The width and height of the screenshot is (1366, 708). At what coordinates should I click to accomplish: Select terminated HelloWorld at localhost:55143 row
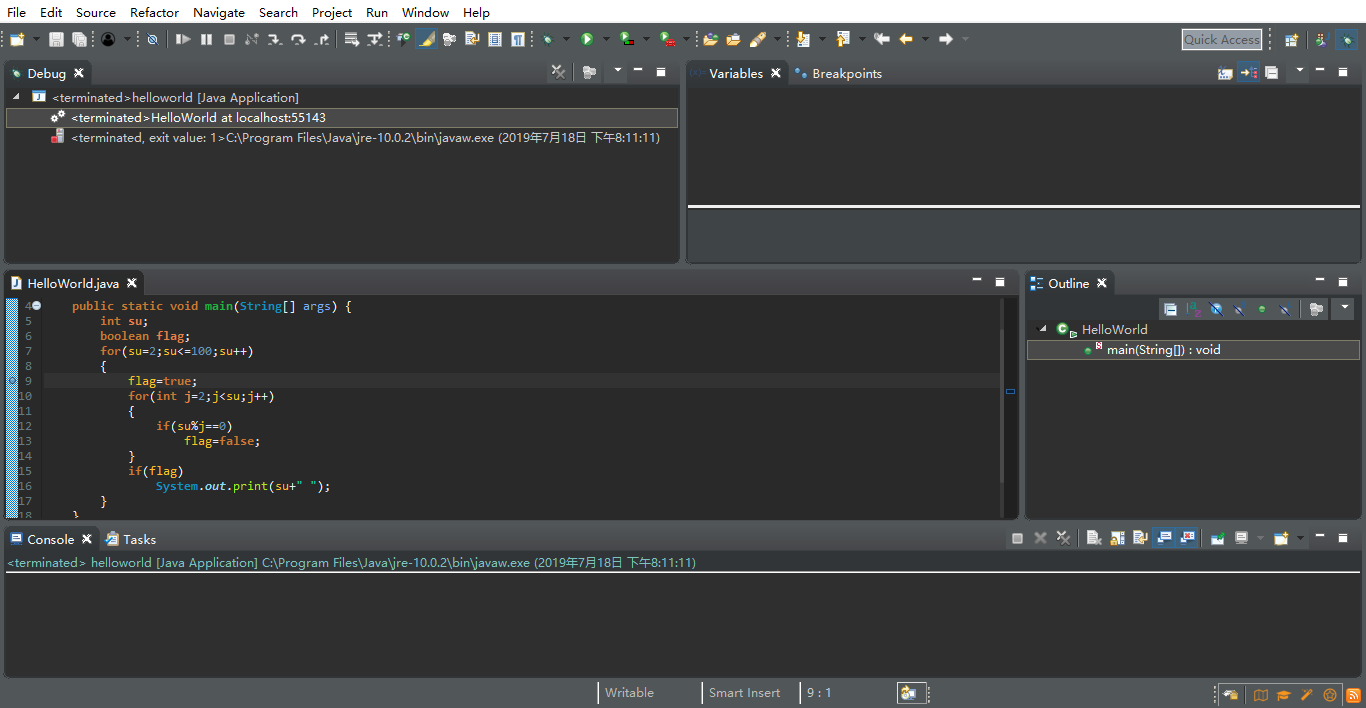pyautogui.click(x=342, y=117)
